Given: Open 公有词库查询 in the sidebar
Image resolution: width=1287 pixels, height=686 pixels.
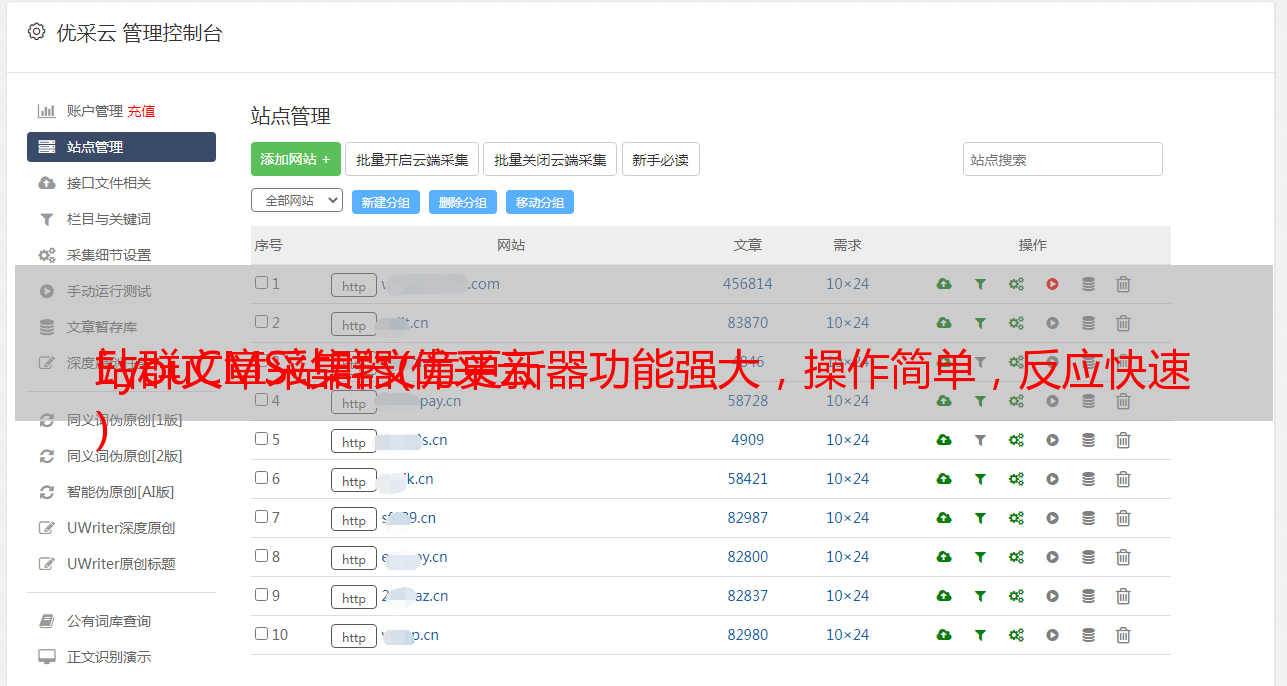Looking at the screenshot, I should point(109,622).
